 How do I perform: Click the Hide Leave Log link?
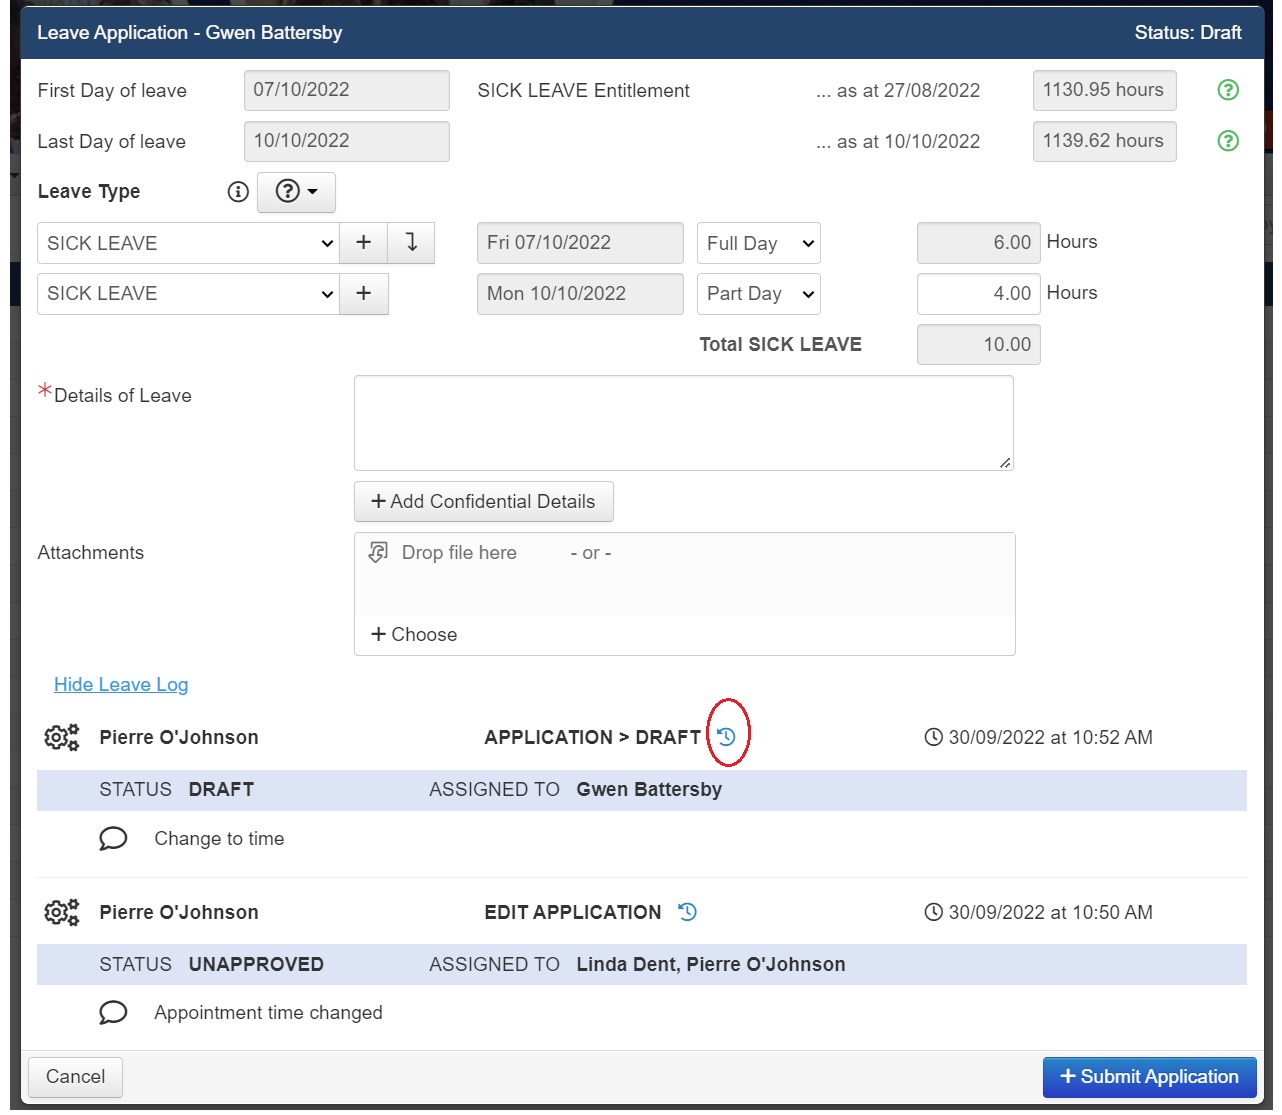click(121, 685)
